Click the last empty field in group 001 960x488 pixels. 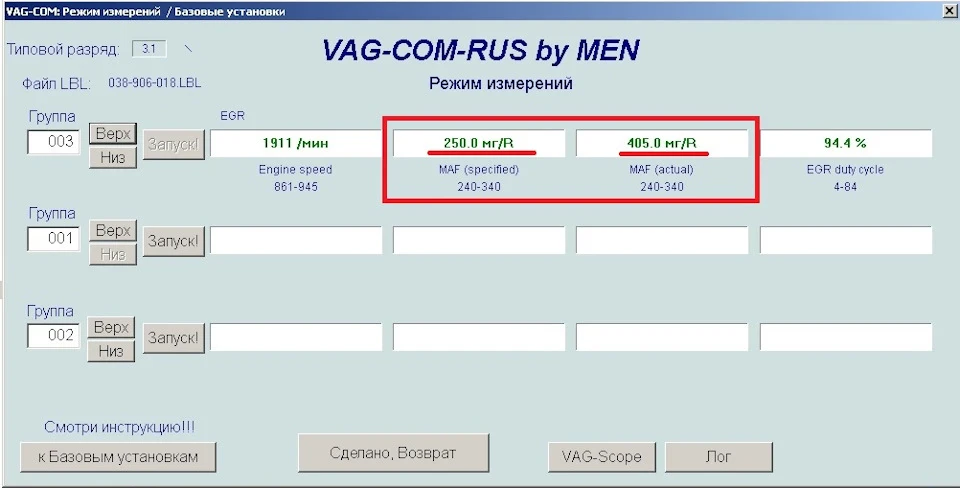pos(846,240)
